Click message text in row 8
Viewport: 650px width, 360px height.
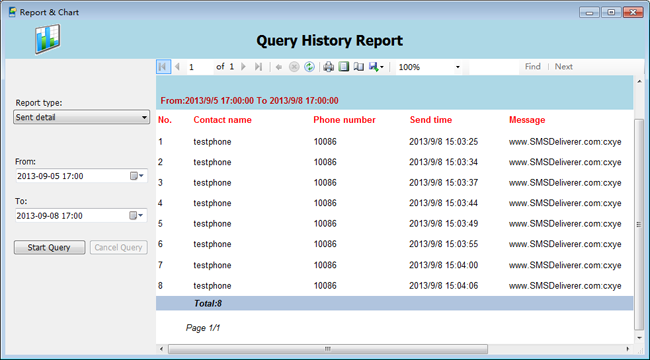[565, 286]
